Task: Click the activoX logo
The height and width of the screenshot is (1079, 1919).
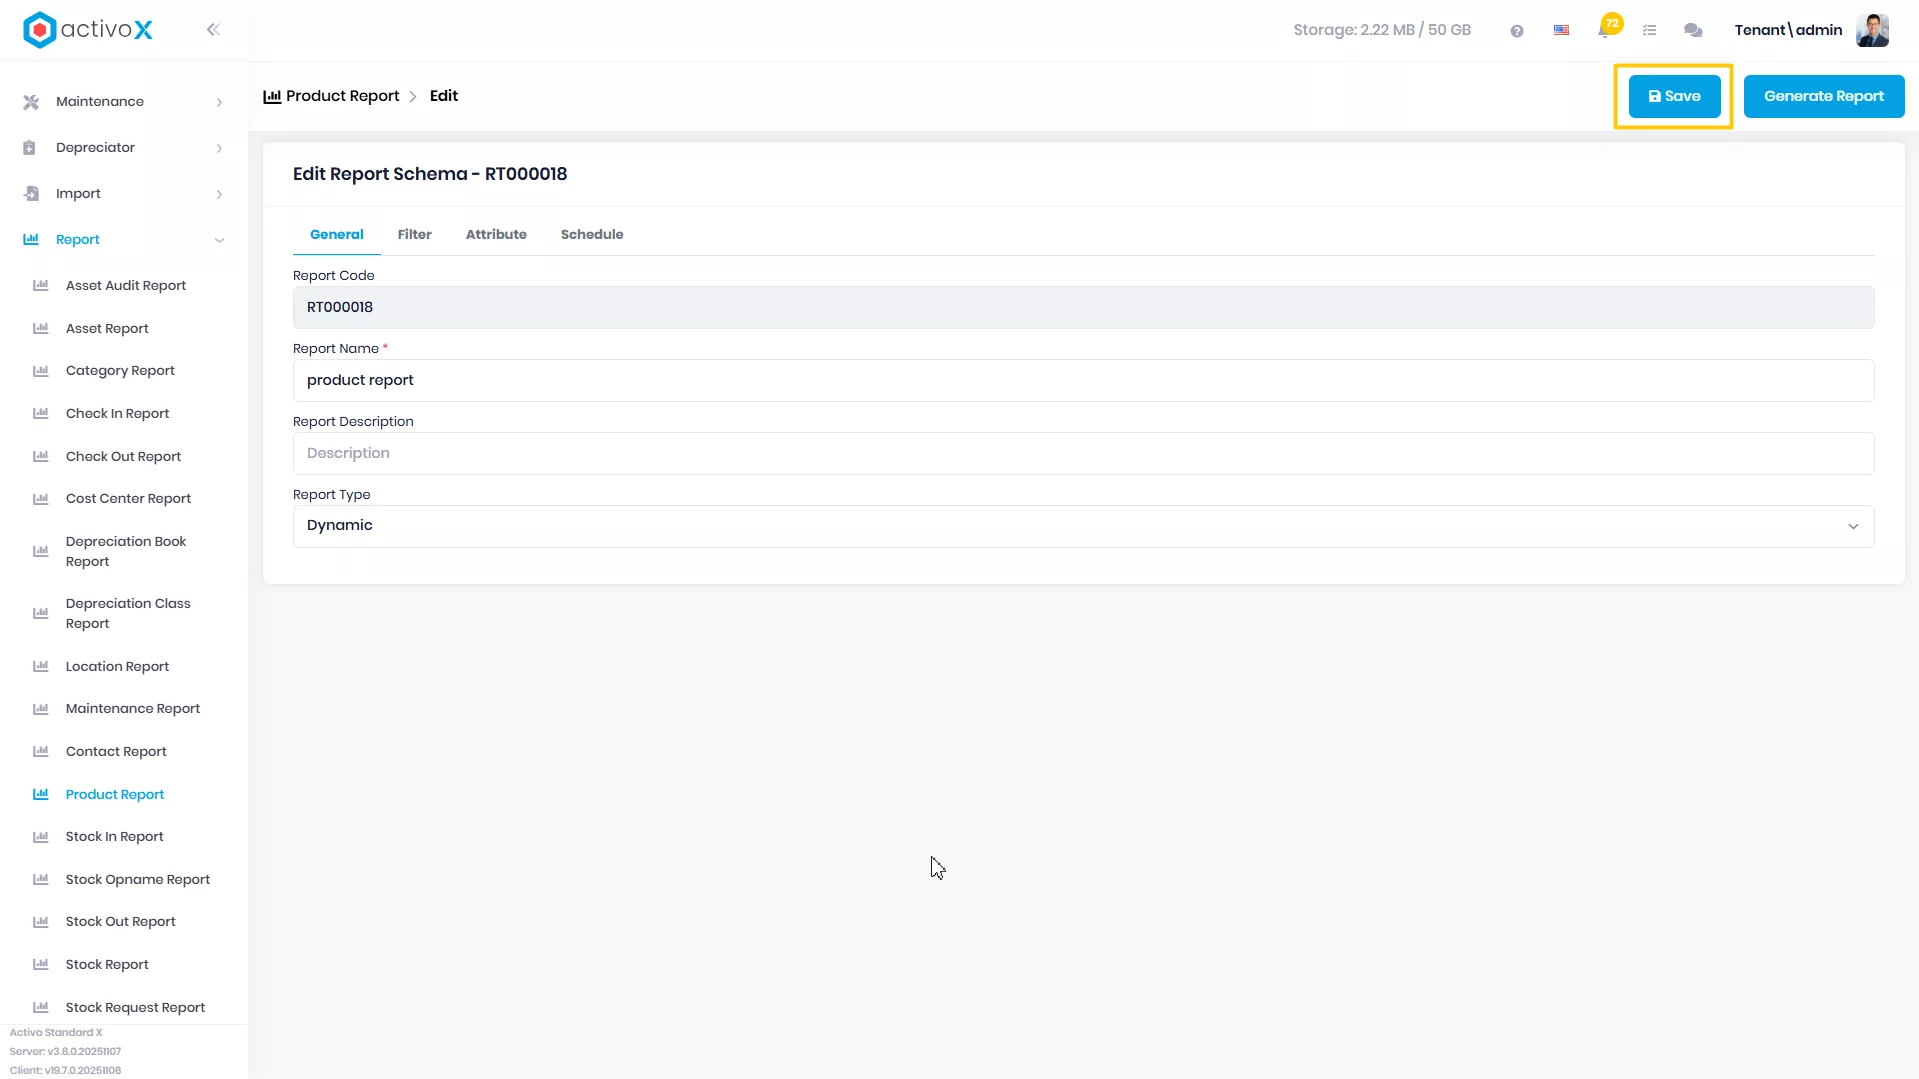Action: [88, 30]
